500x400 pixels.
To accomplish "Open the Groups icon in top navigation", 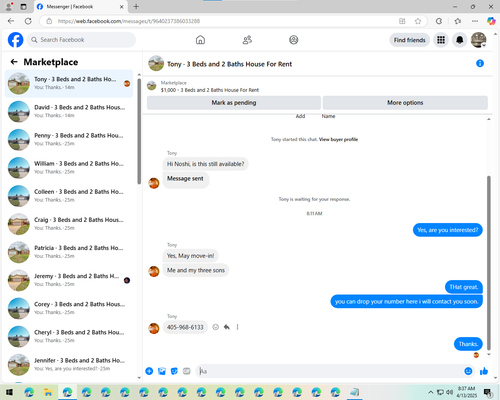I will 294,40.
